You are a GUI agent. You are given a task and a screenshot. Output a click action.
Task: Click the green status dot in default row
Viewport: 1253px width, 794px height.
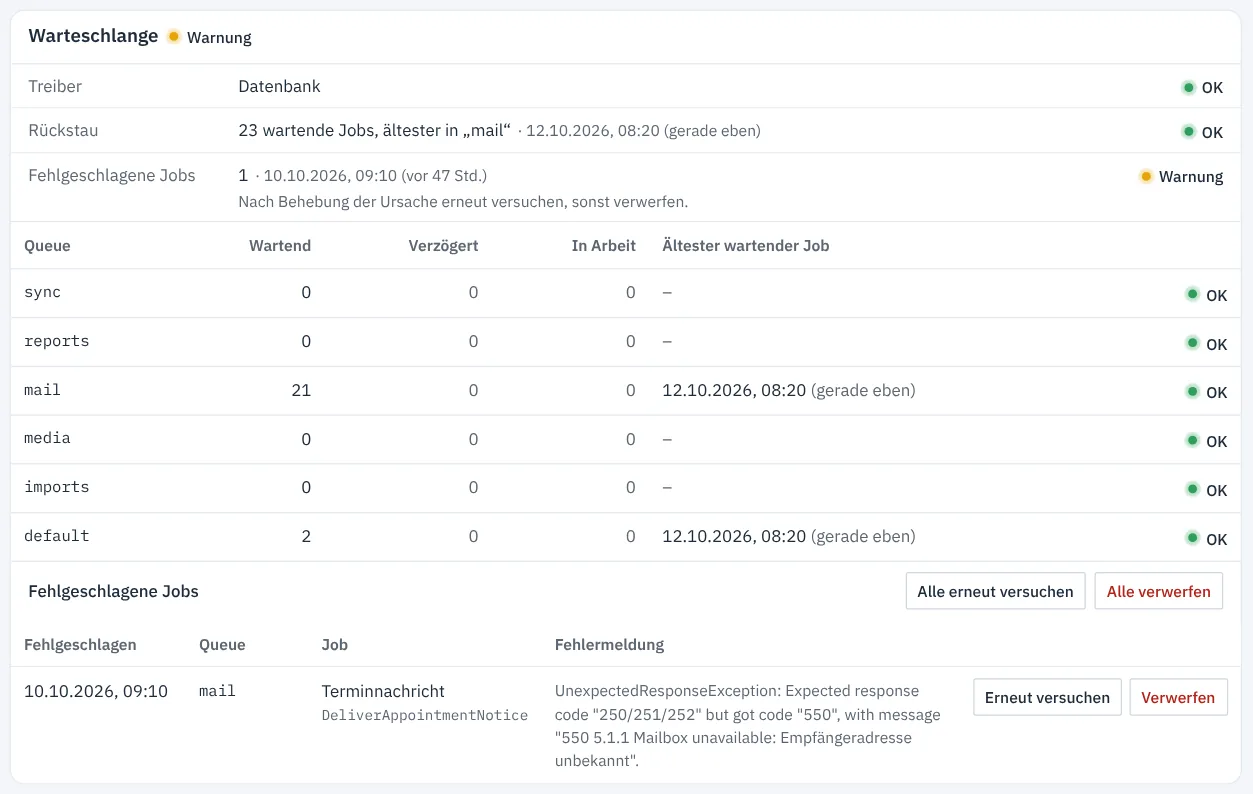[1192, 538]
